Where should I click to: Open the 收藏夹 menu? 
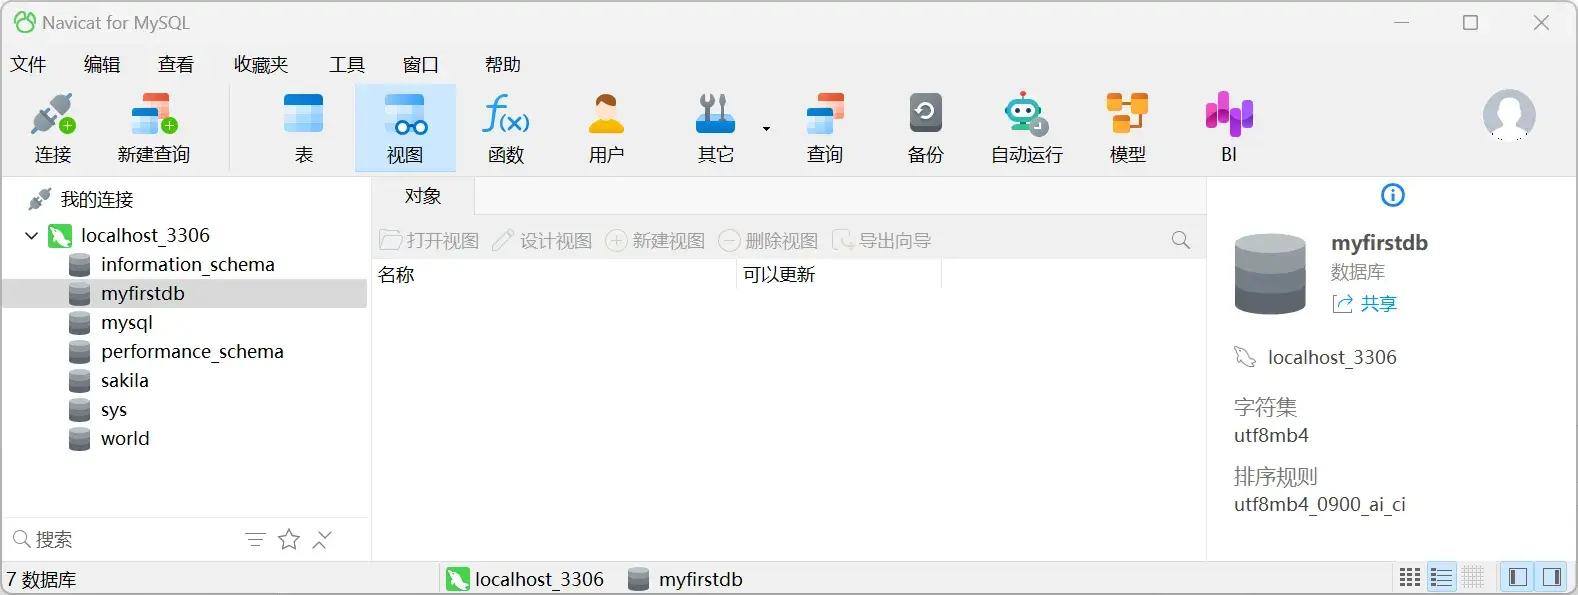tap(261, 65)
